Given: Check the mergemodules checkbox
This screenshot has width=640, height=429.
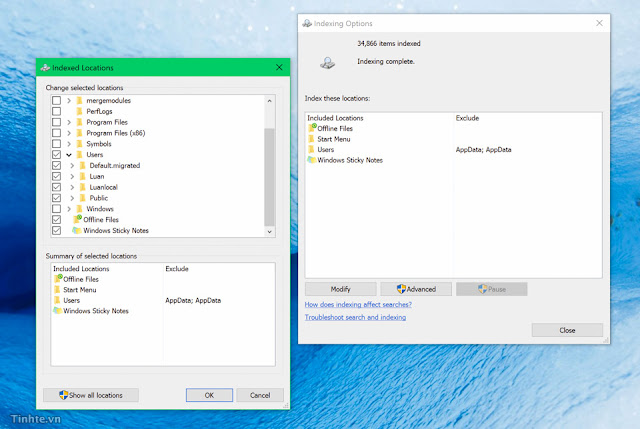Looking at the screenshot, I should pos(56,100).
